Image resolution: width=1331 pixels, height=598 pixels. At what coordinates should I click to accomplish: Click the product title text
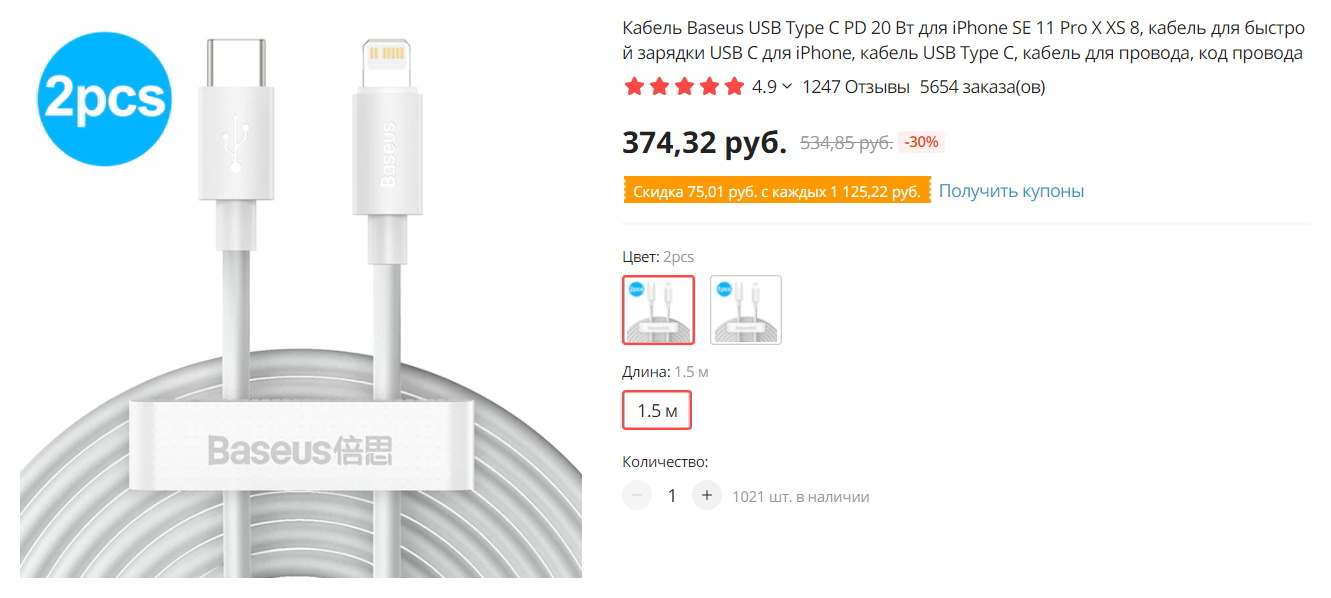tap(962, 41)
